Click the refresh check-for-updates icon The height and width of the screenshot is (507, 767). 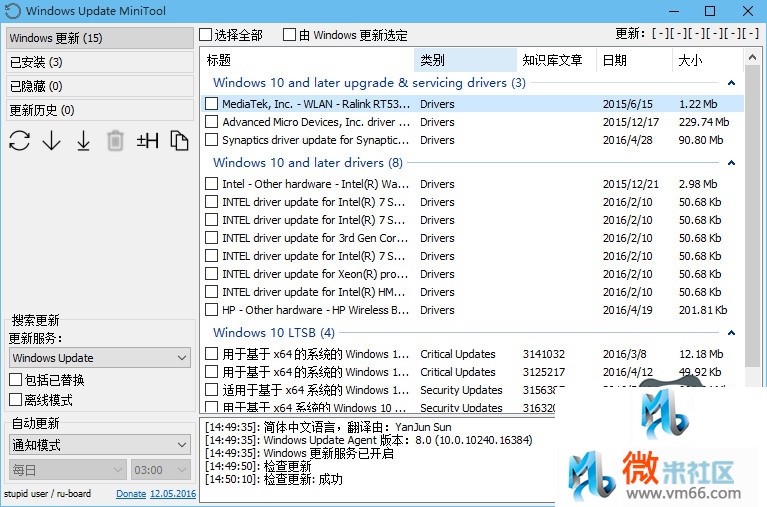click(x=20, y=141)
